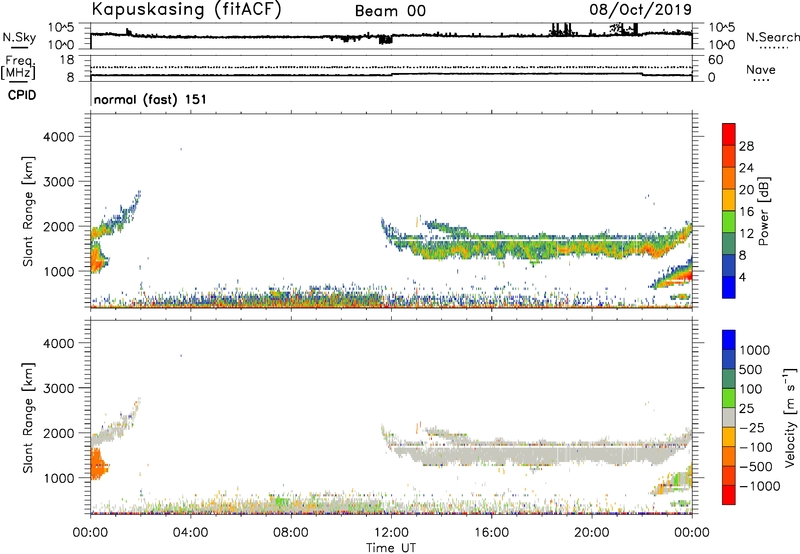Click the Kapuskasing (fitACF) plot title
The width and height of the screenshot is (800, 554).
pos(186,10)
